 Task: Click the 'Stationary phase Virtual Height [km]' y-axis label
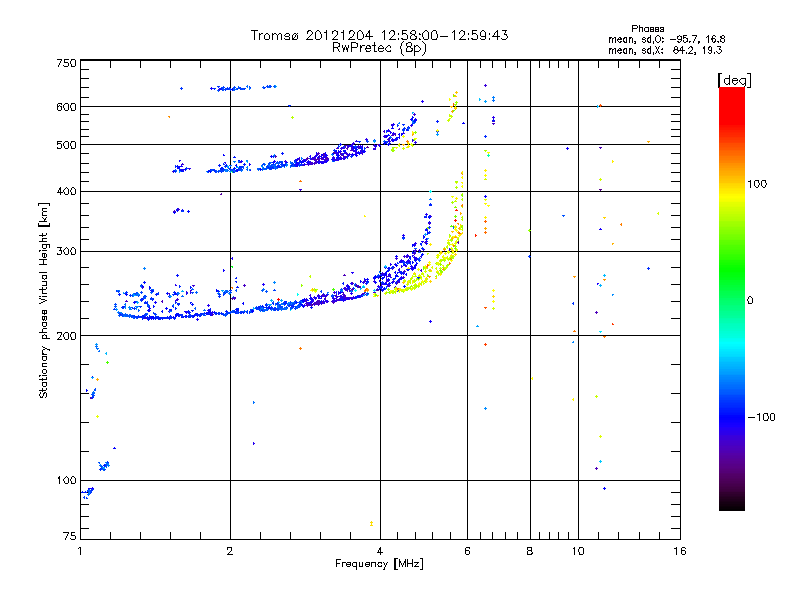tap(44, 300)
